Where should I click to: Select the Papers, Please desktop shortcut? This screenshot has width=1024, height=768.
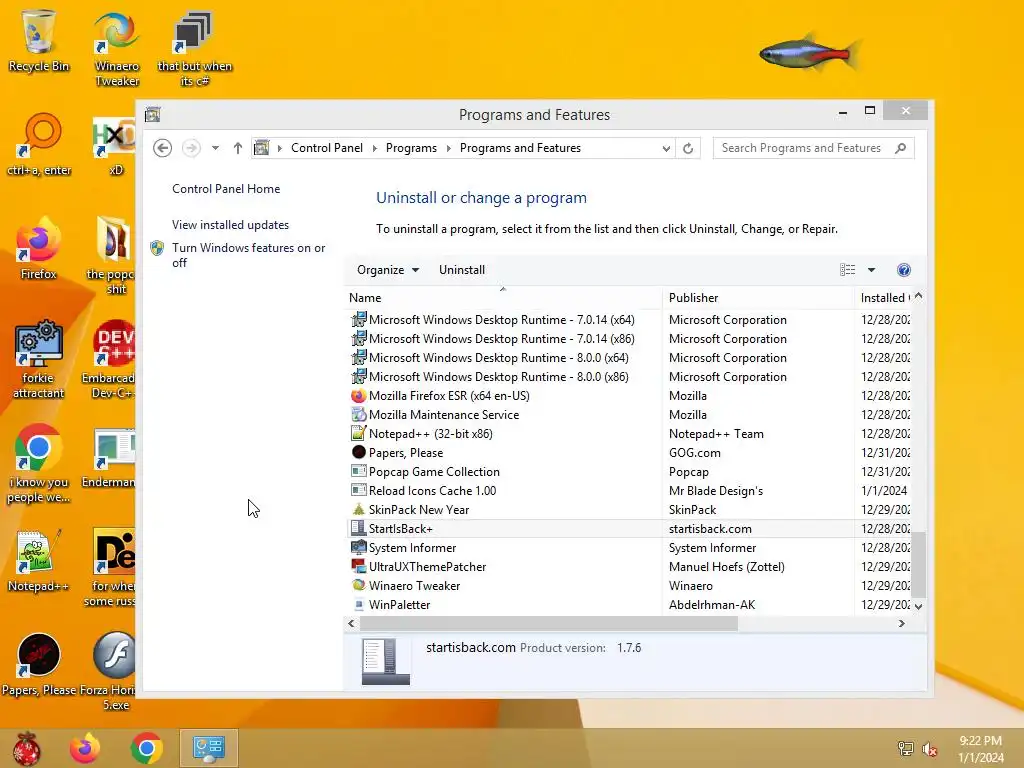tap(39, 664)
